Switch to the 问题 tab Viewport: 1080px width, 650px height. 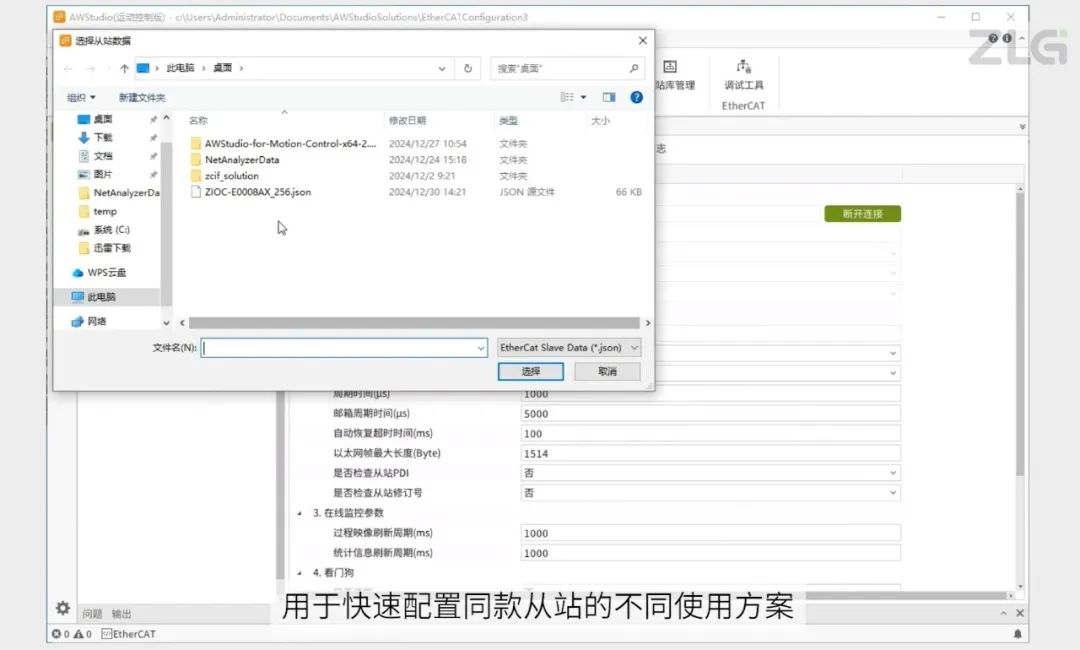click(x=92, y=614)
